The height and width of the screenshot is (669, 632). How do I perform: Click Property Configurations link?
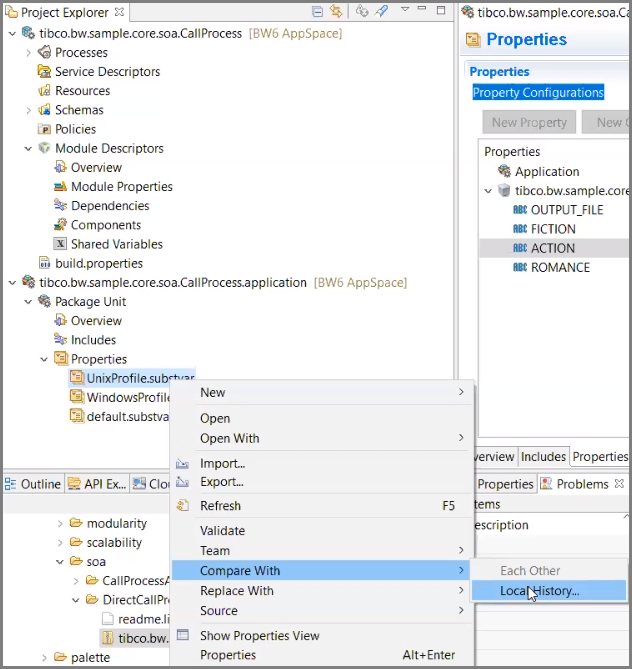[538, 92]
